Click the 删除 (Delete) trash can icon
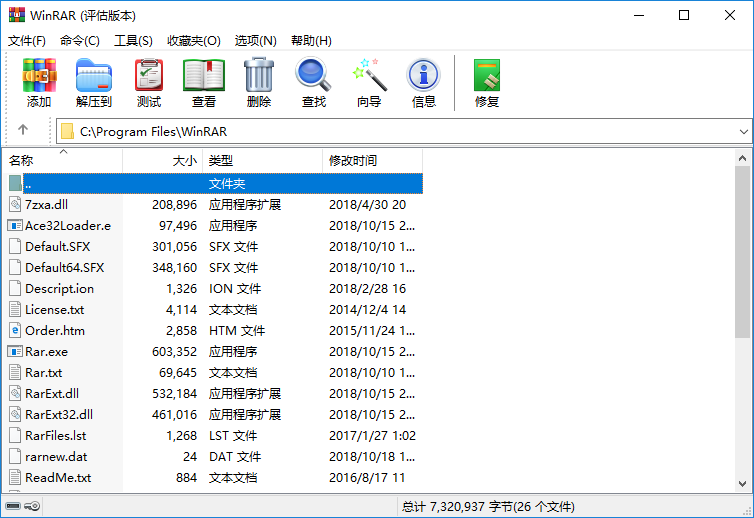This screenshot has width=754, height=518. 259,75
